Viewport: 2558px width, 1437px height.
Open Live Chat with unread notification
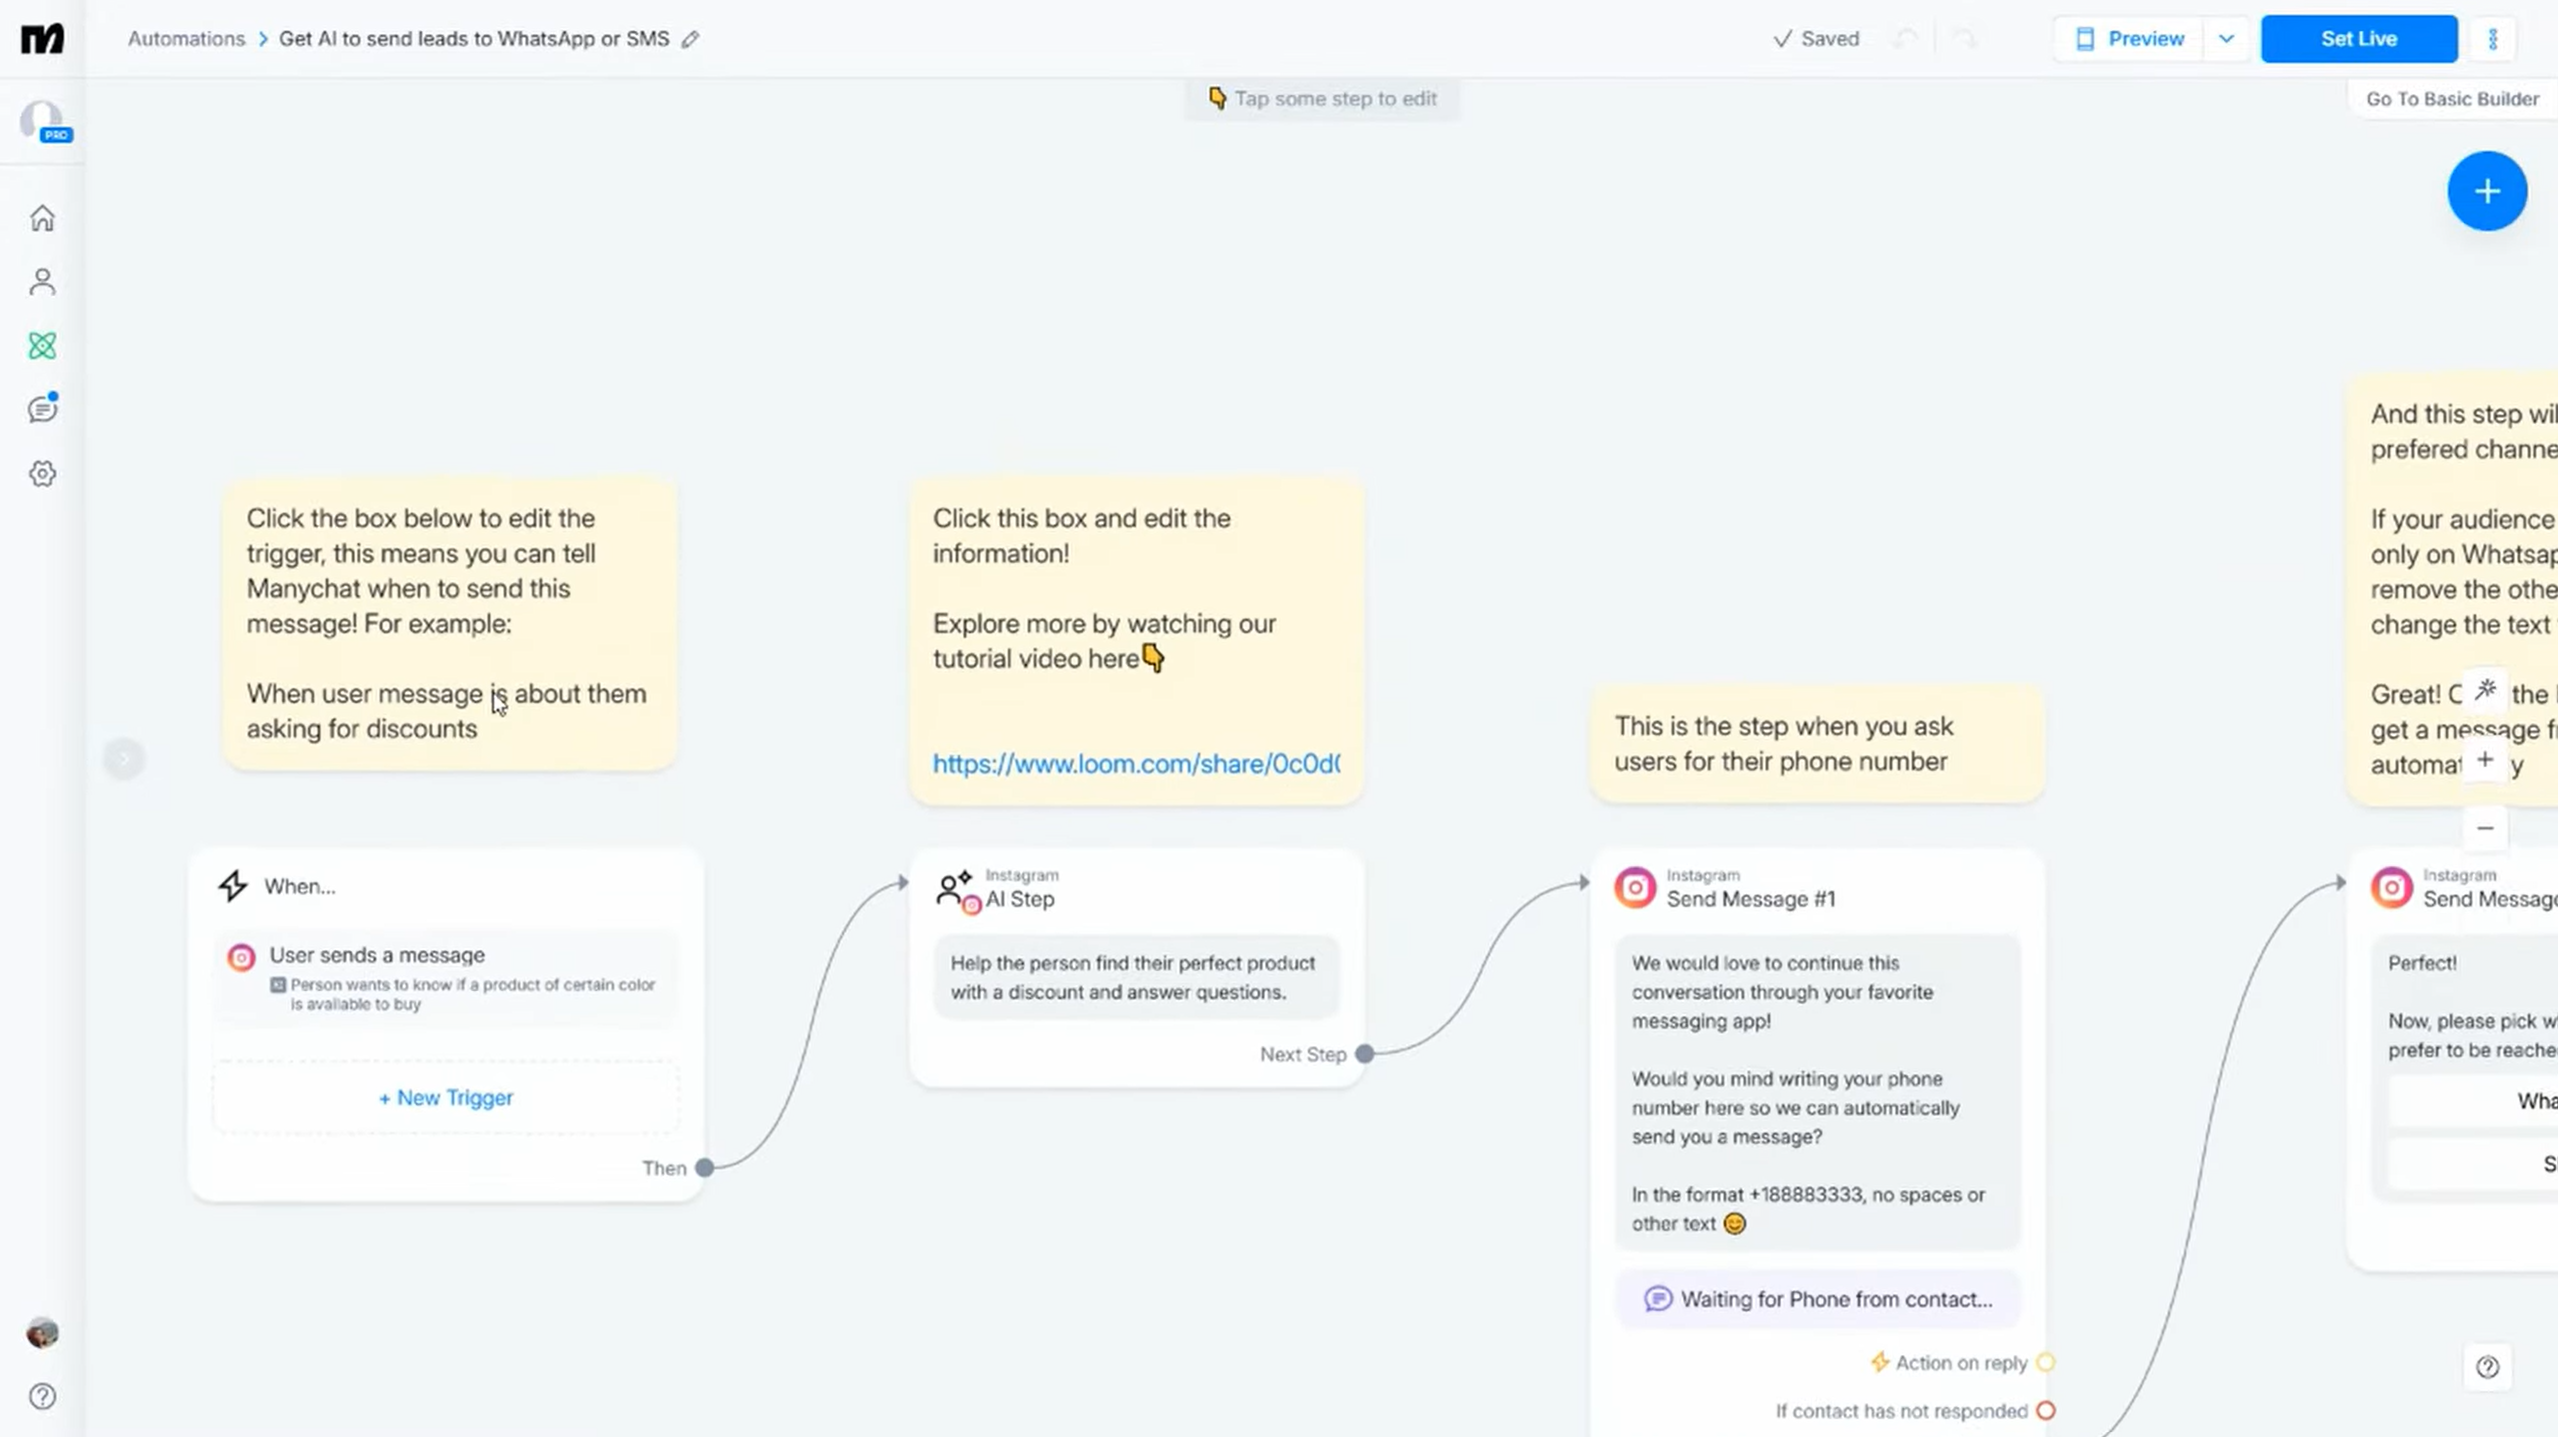[x=42, y=408]
